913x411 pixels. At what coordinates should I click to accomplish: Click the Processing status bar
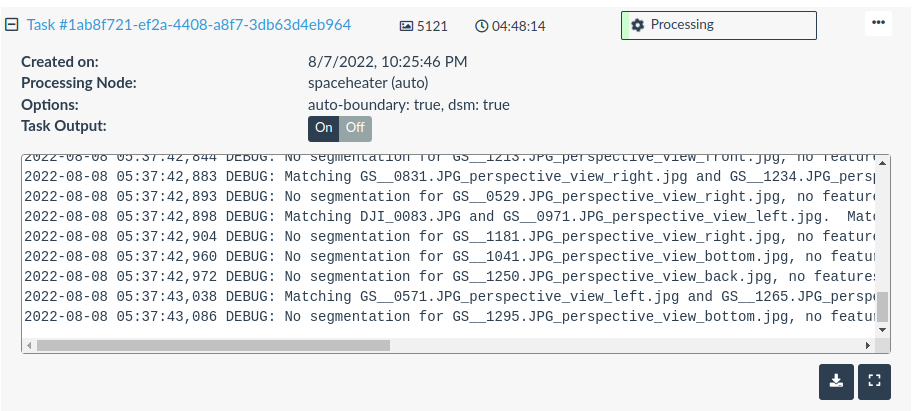tap(719, 25)
